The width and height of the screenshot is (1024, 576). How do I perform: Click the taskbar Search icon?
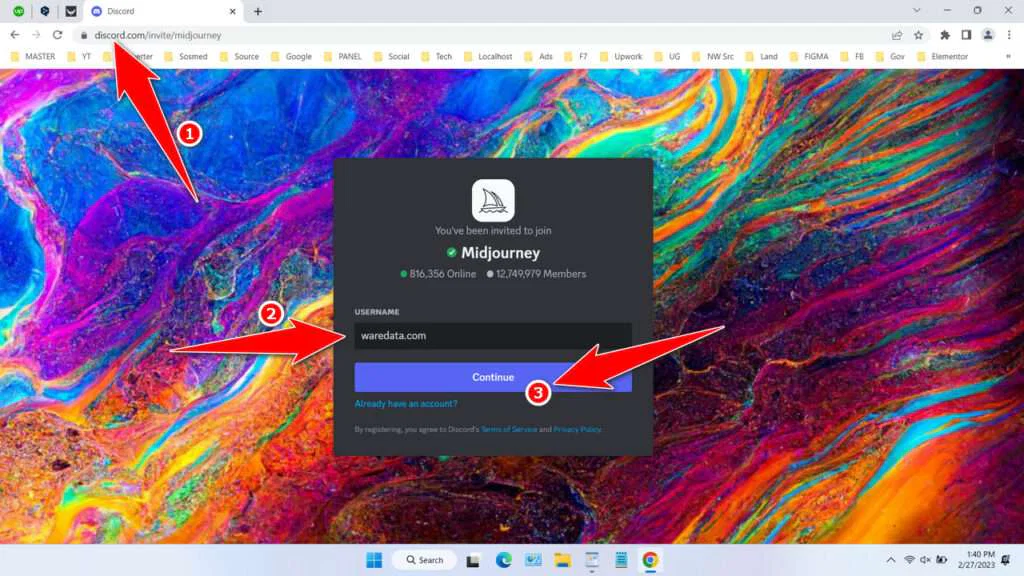point(424,560)
